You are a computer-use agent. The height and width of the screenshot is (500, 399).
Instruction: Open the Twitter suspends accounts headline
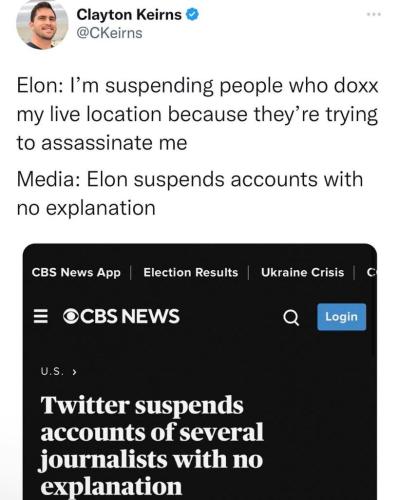pos(152,446)
